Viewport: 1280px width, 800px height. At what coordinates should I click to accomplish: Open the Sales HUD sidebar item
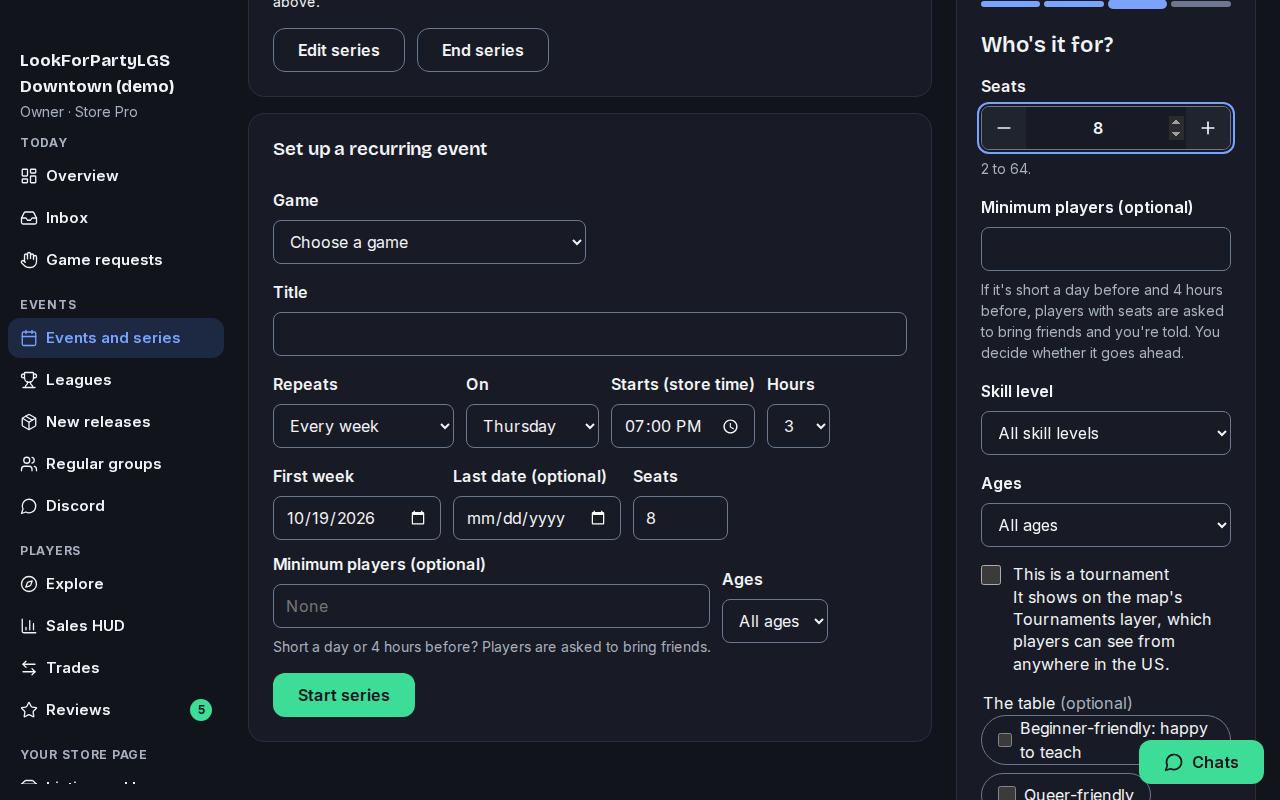point(116,626)
